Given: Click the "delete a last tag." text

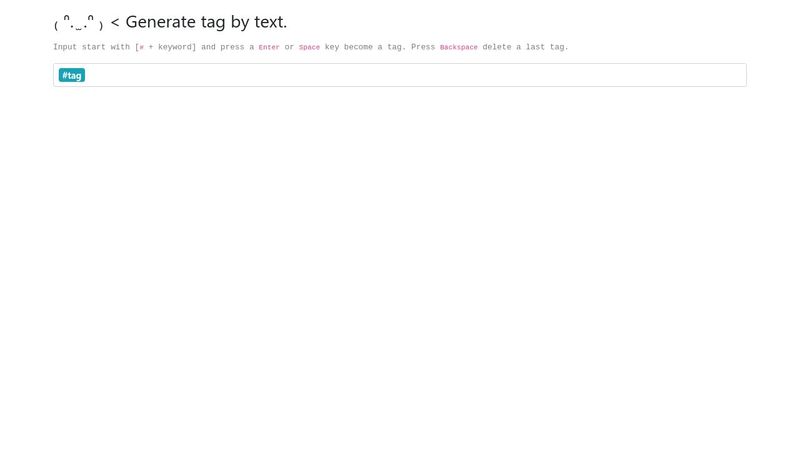Looking at the screenshot, I should 525,47.
